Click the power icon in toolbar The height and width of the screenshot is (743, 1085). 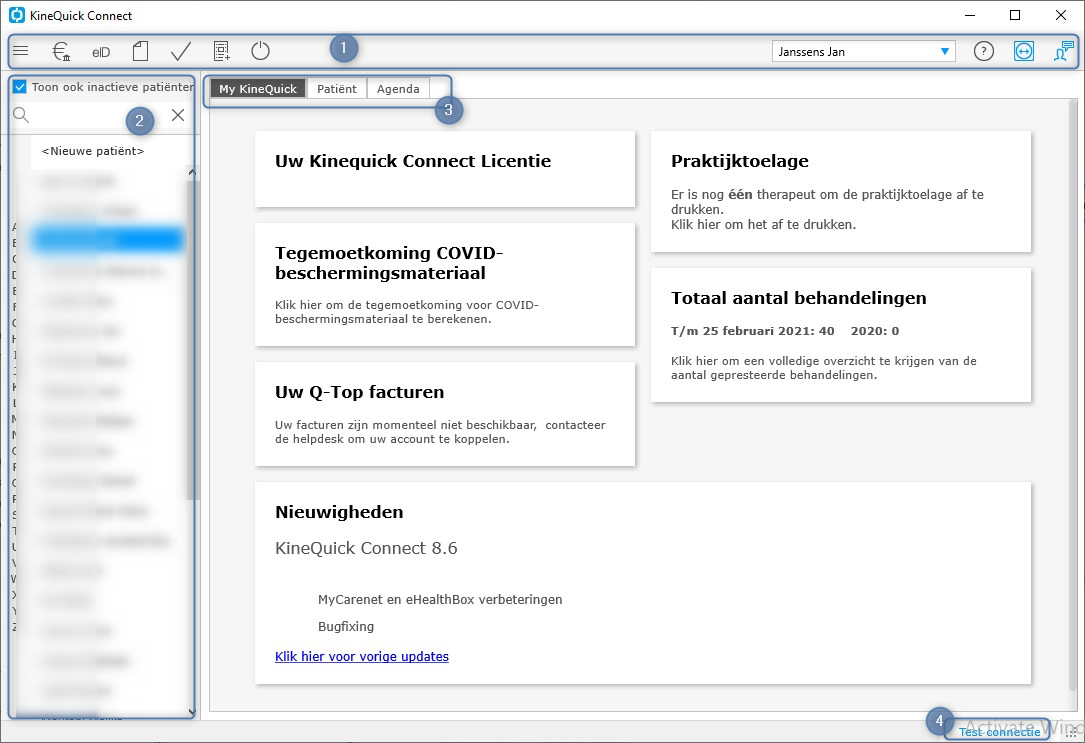pyautogui.click(x=260, y=51)
